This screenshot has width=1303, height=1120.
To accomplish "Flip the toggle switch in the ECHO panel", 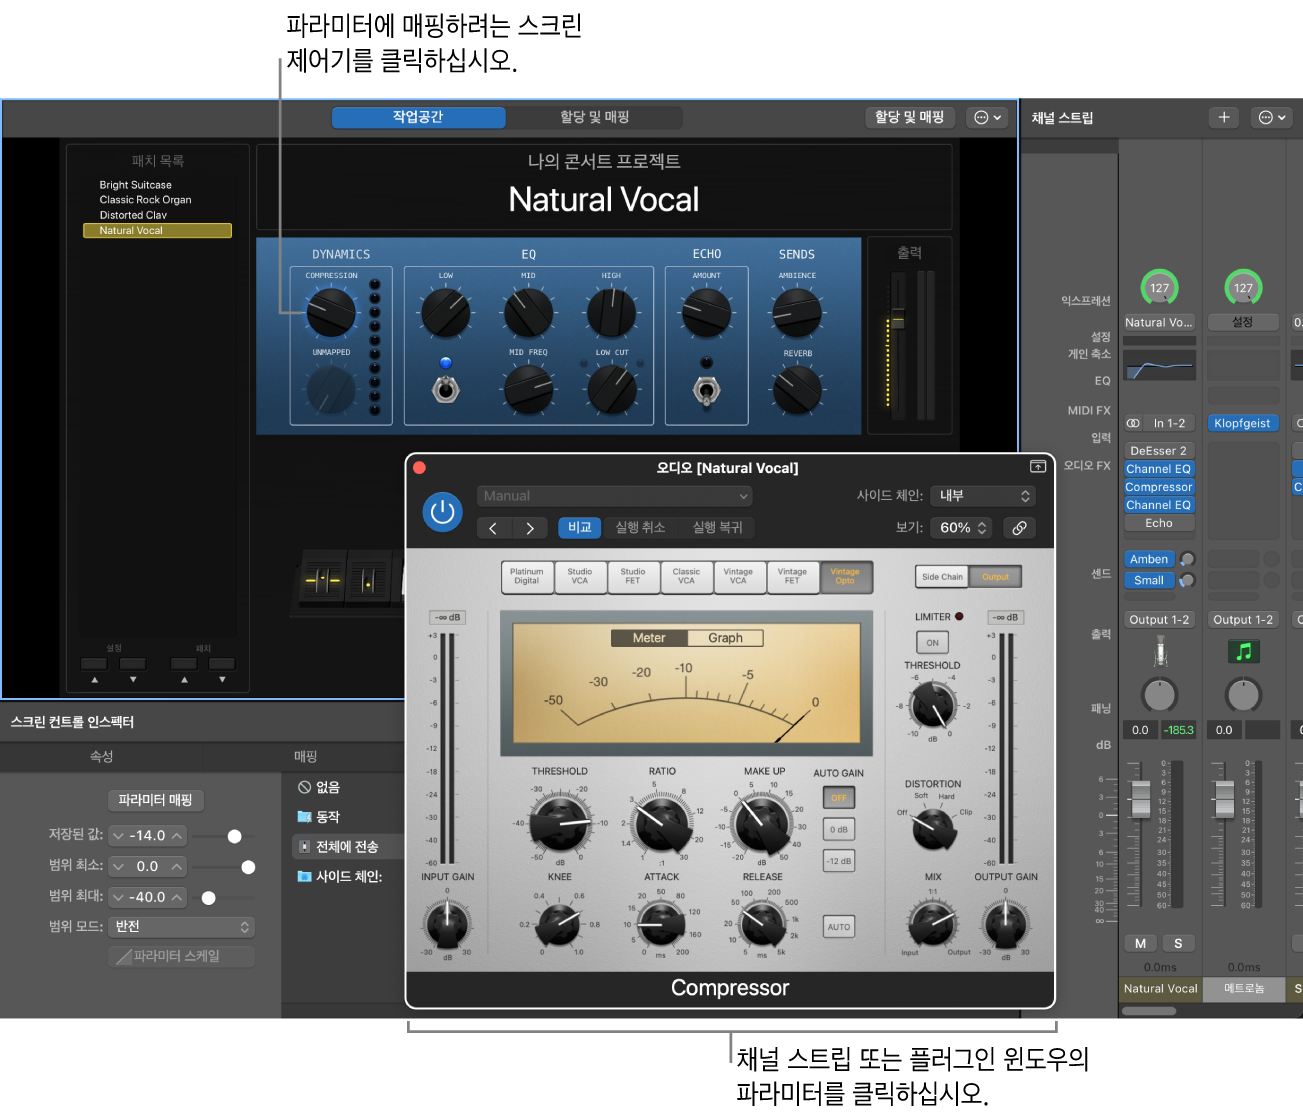I will (x=707, y=389).
